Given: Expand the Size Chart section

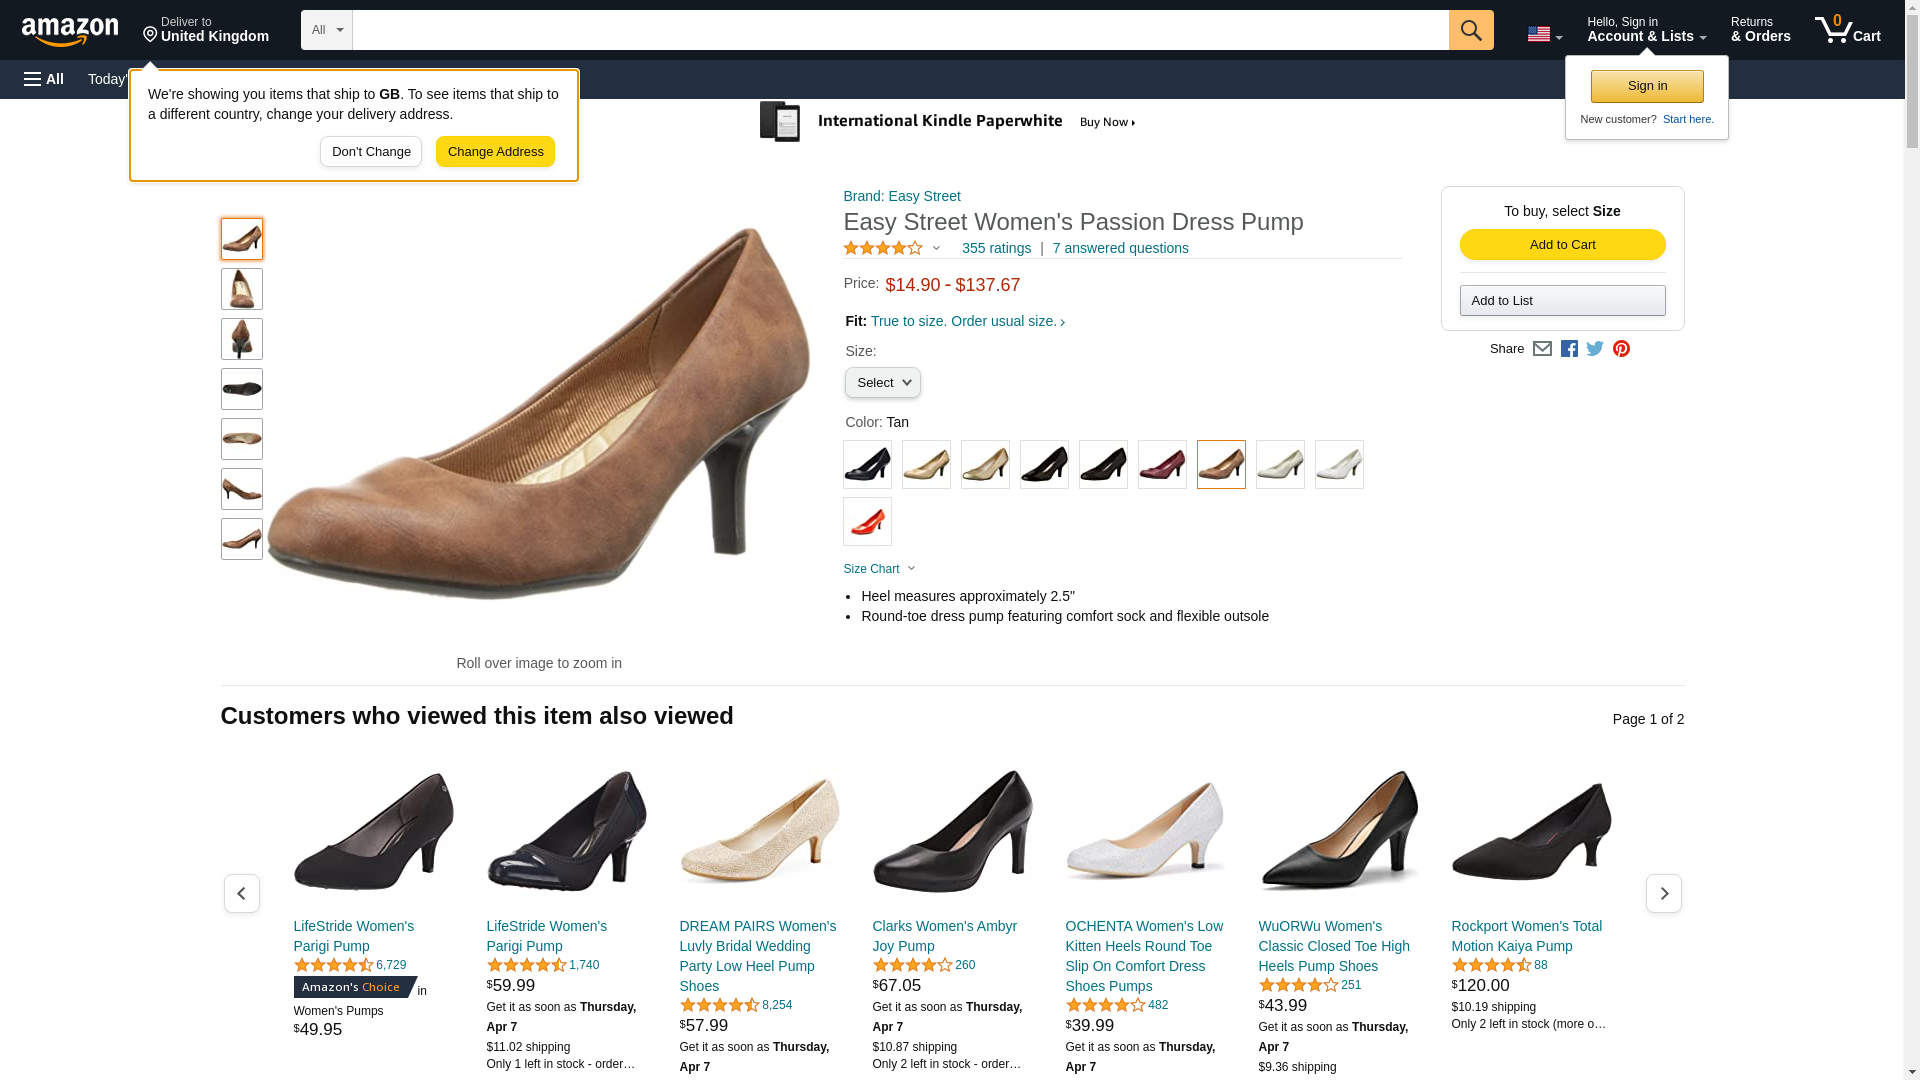Looking at the screenshot, I should (878, 569).
